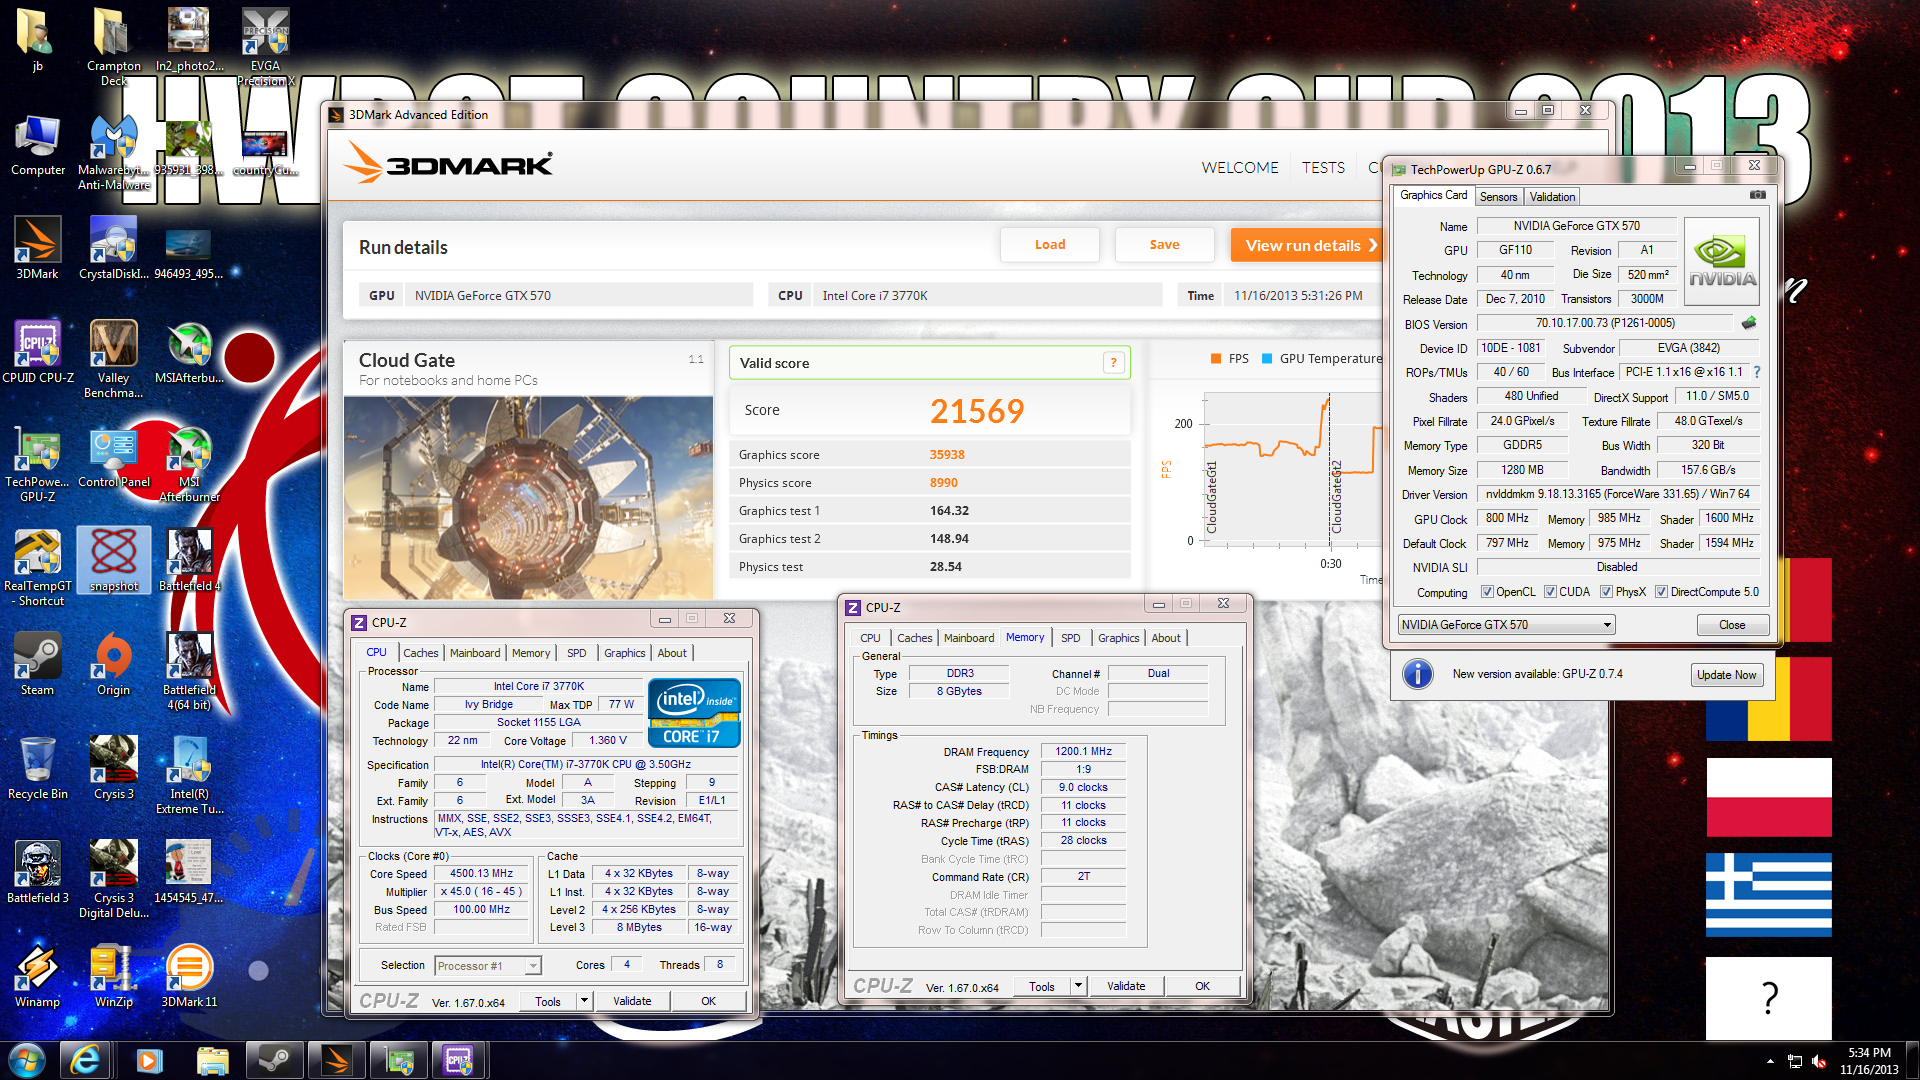Launch CPUID CPU-Z desktop shortcut
This screenshot has height=1080, width=1920.
tap(38, 352)
